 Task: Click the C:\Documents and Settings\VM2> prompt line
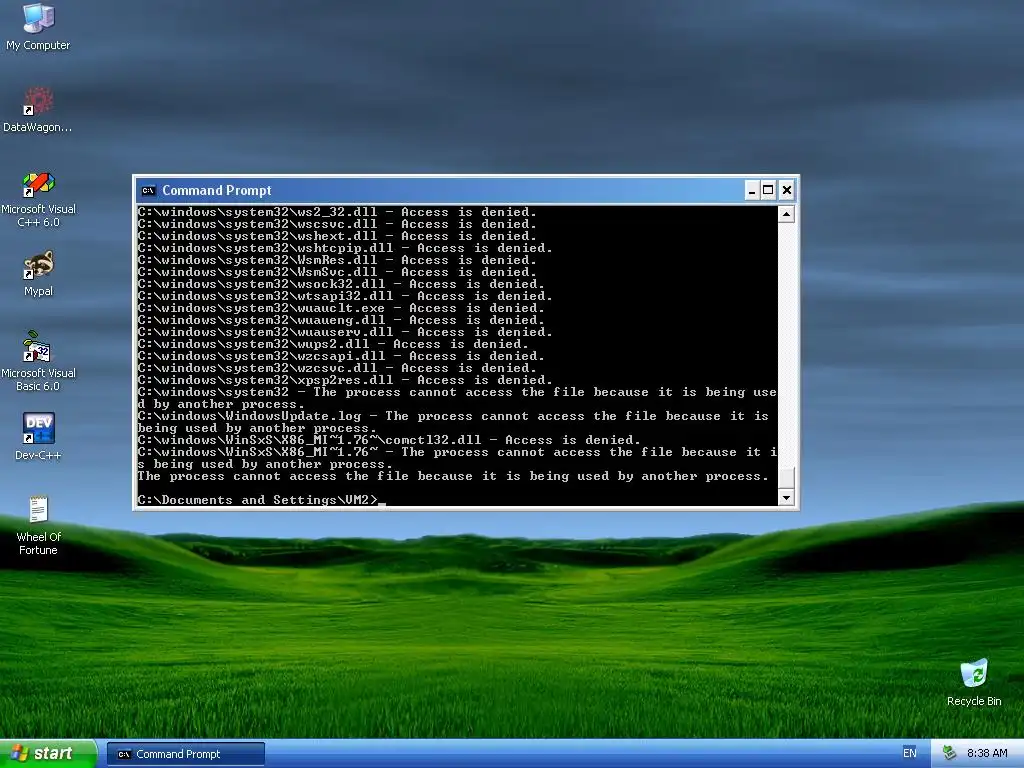258,500
